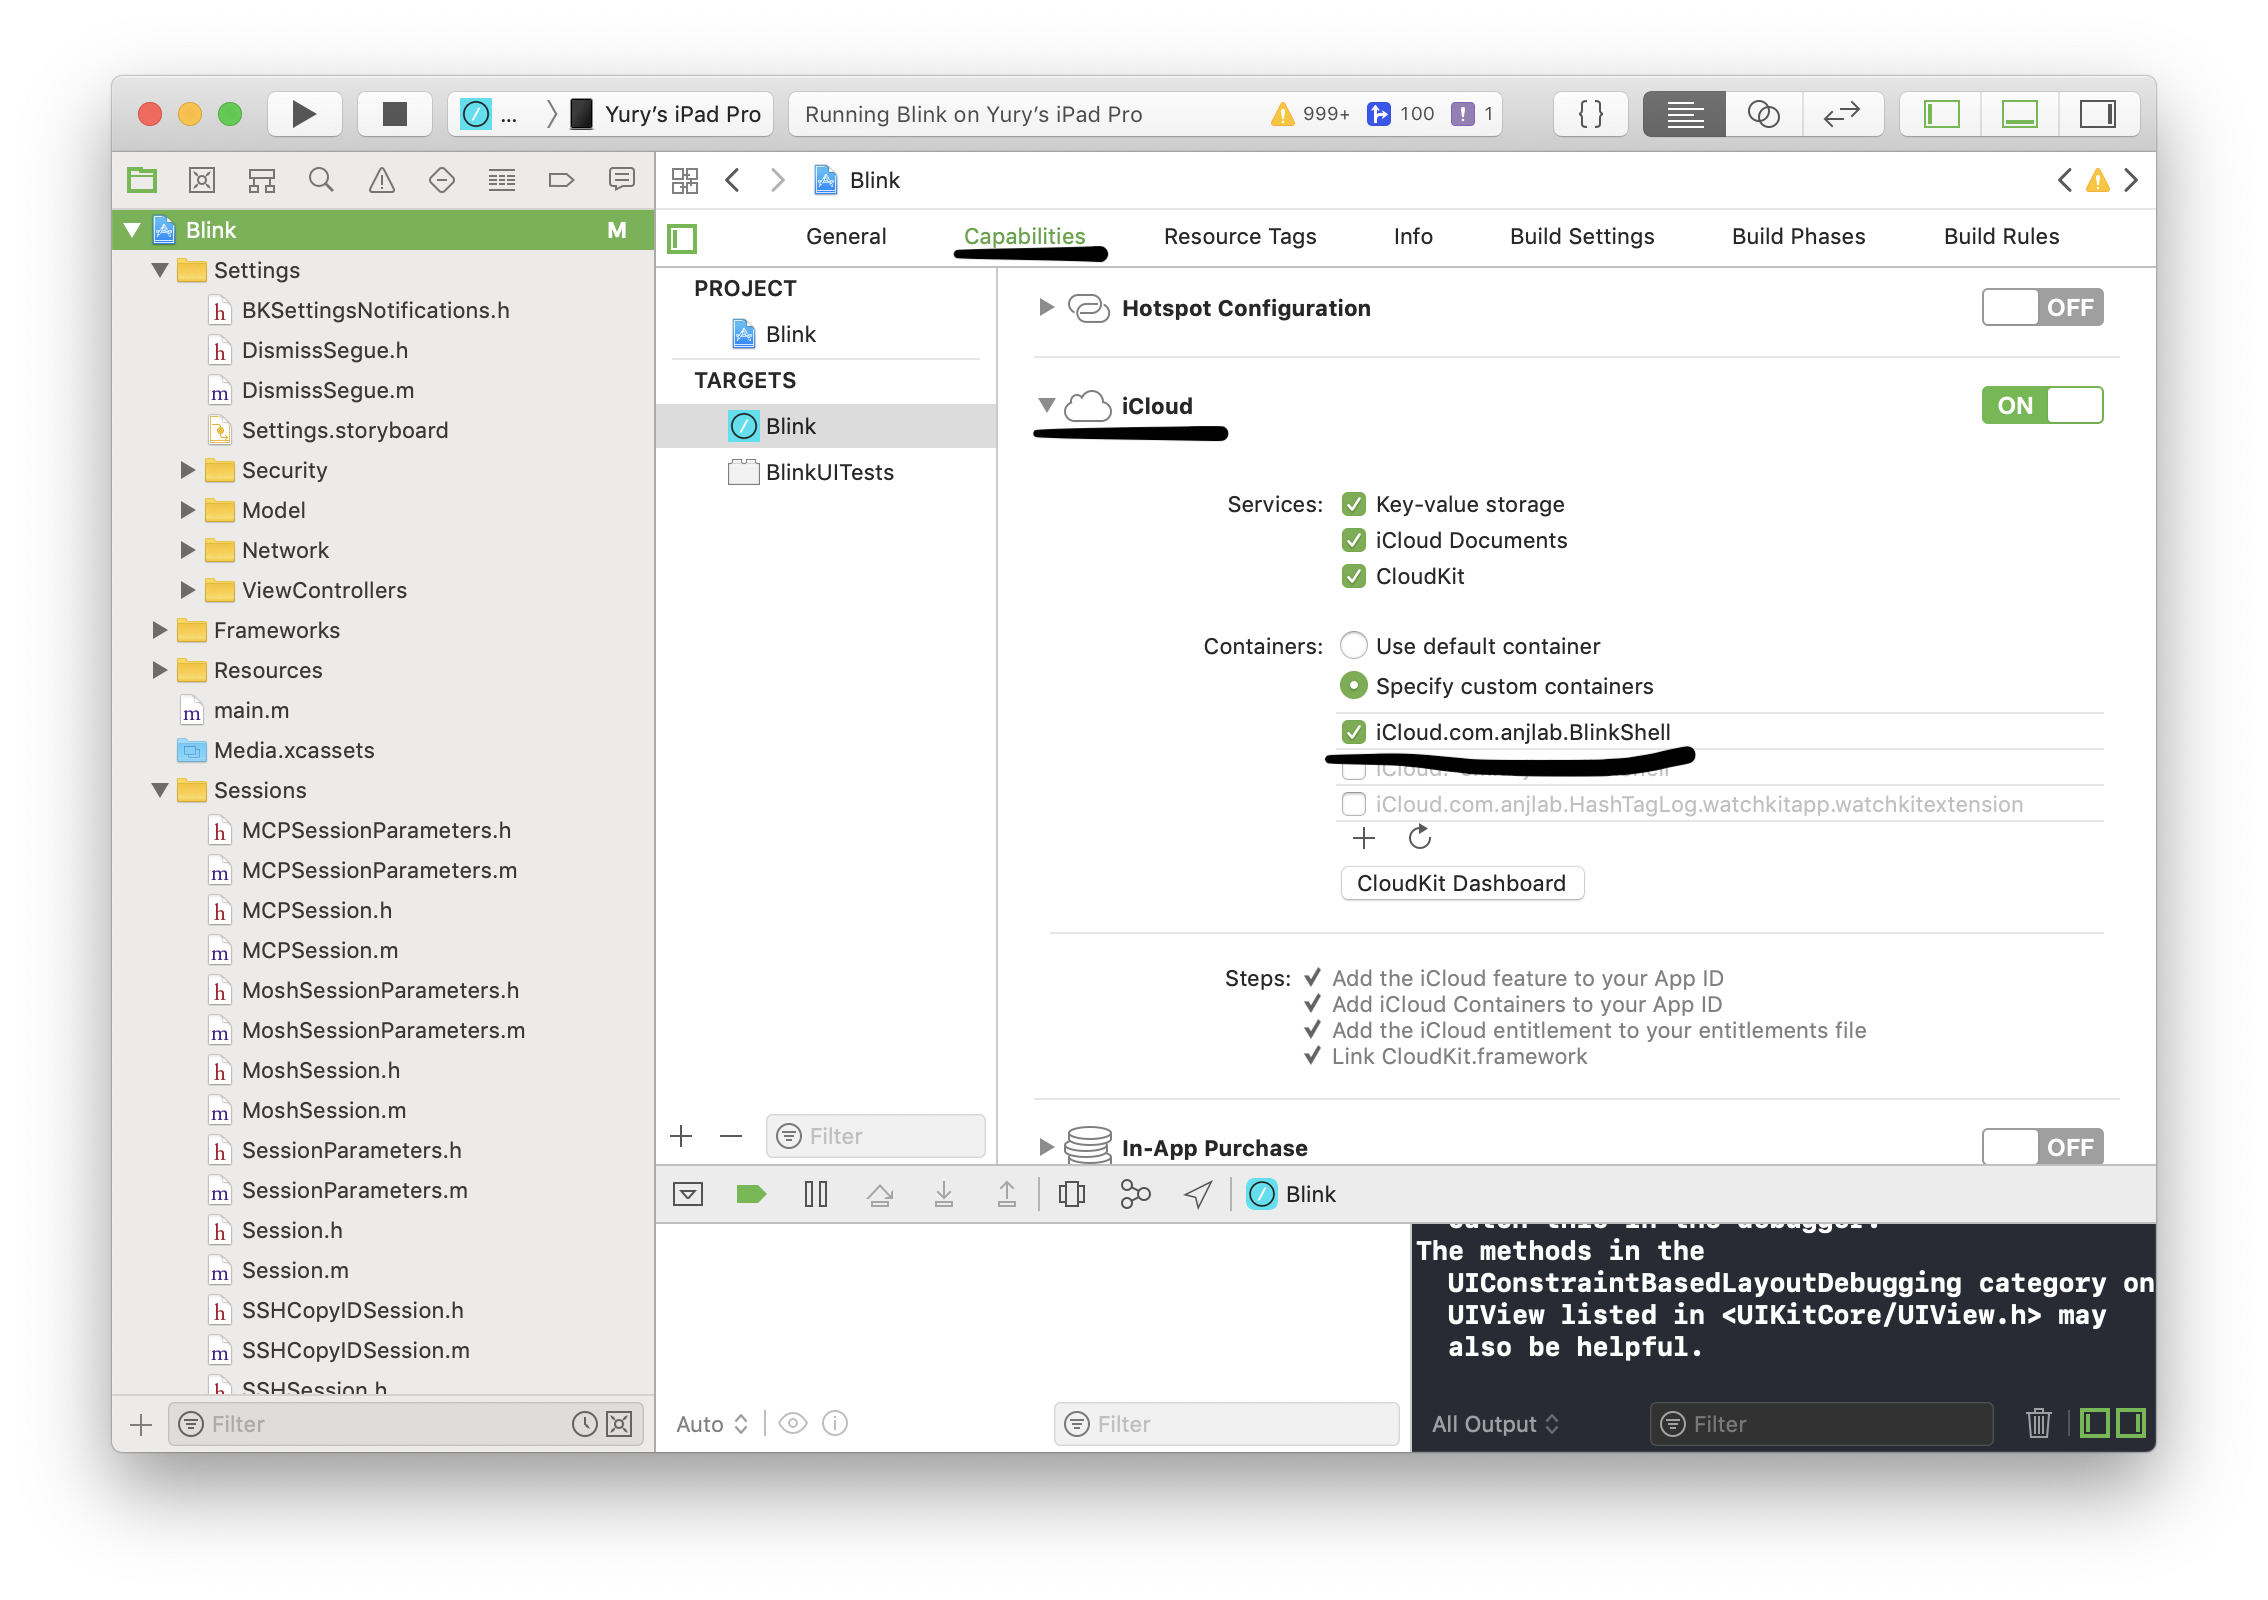Open the Debug navigator icon
Viewport: 2268px width, 1600px height.
[502, 180]
